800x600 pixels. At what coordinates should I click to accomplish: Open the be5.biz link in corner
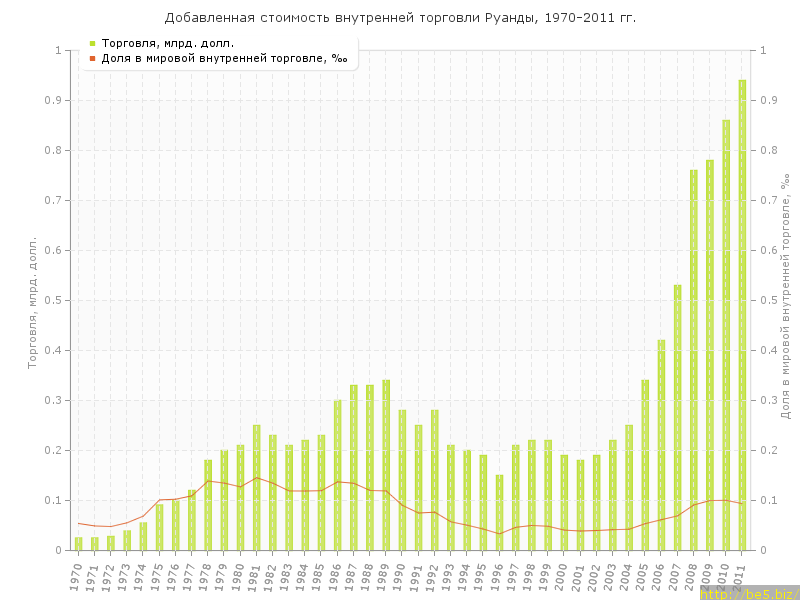[748, 594]
